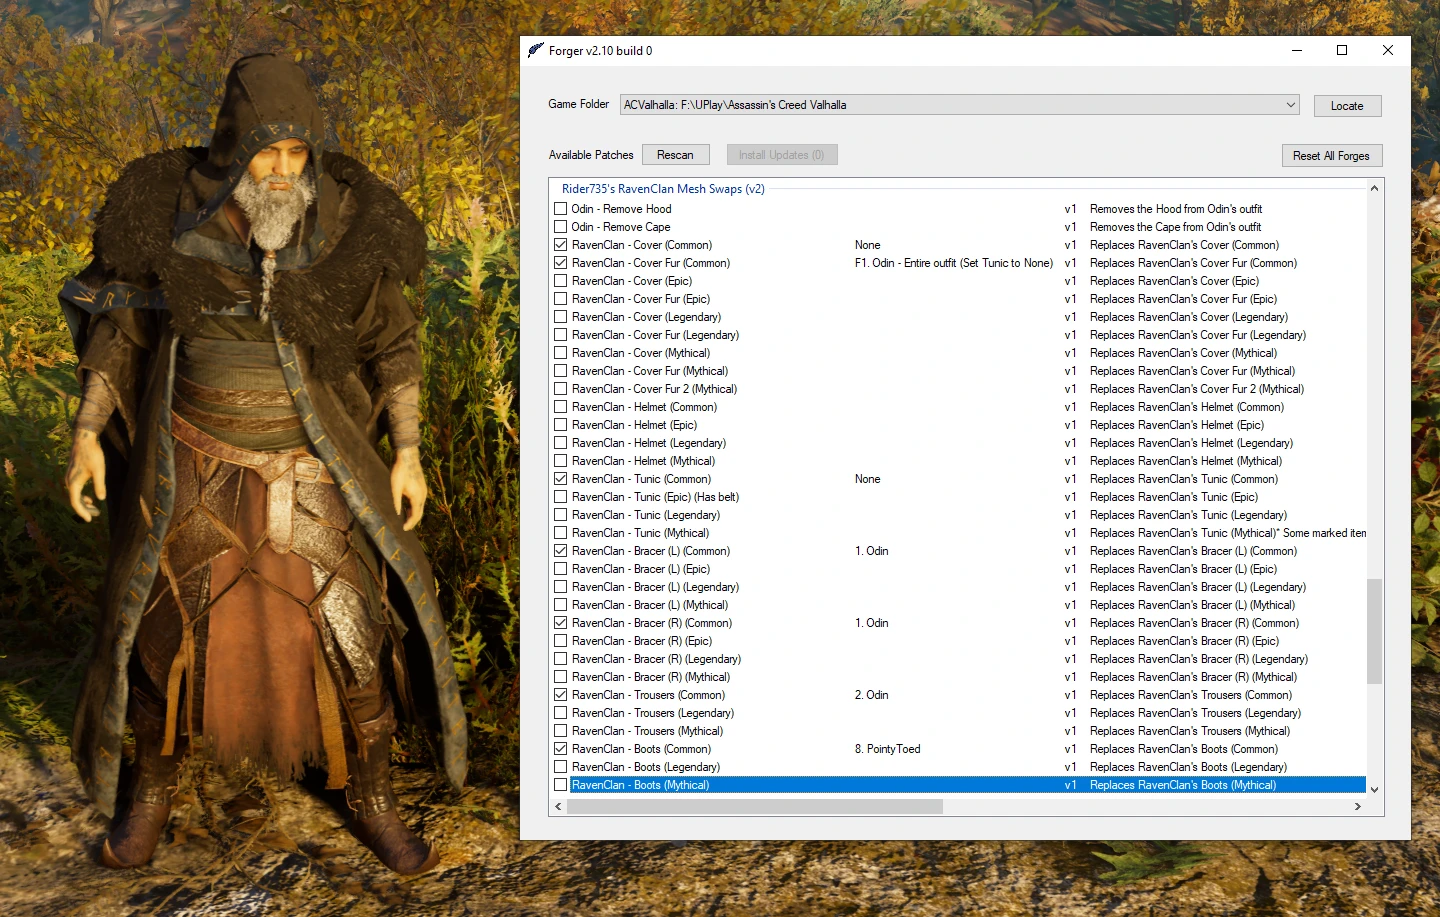The height and width of the screenshot is (917, 1440).
Task: Select 'None' option for Tunic (Common)
Action: tap(868, 479)
